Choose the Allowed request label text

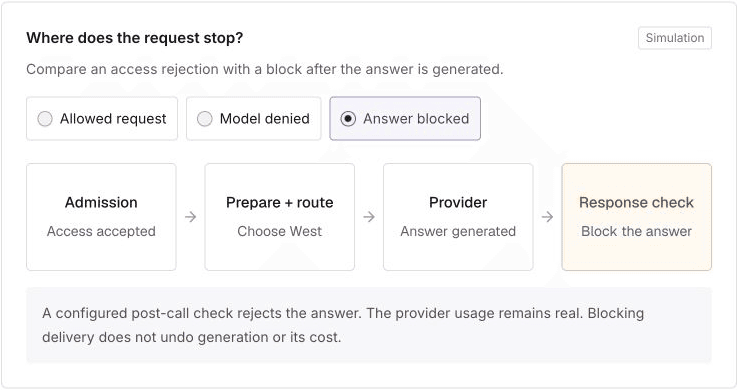pyautogui.click(x=113, y=119)
